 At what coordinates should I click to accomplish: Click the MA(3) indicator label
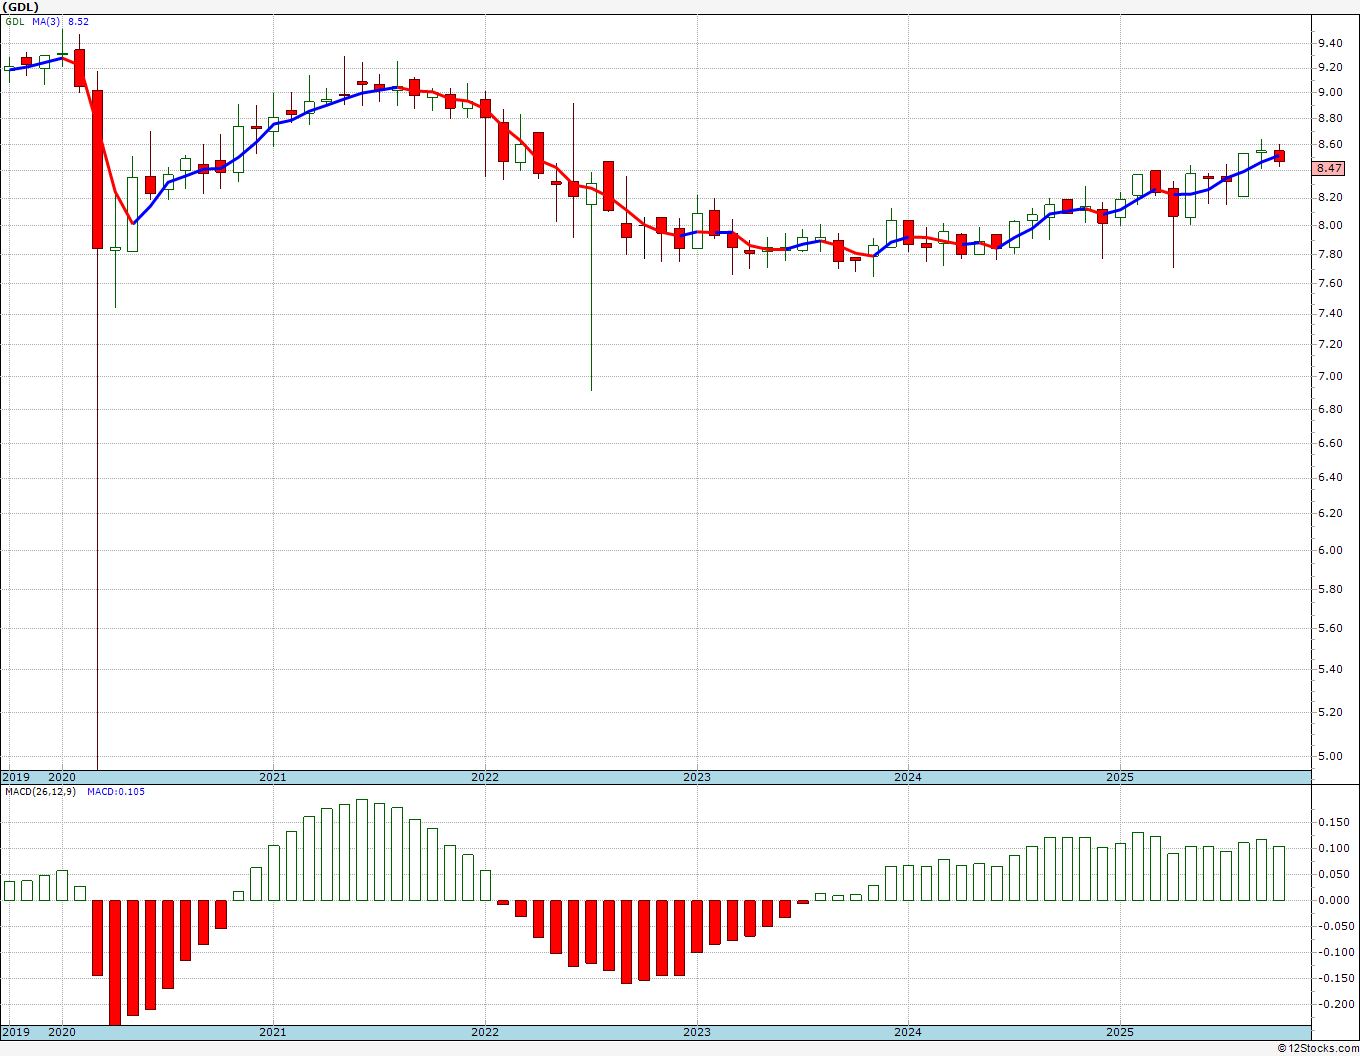pyautogui.click(x=45, y=21)
